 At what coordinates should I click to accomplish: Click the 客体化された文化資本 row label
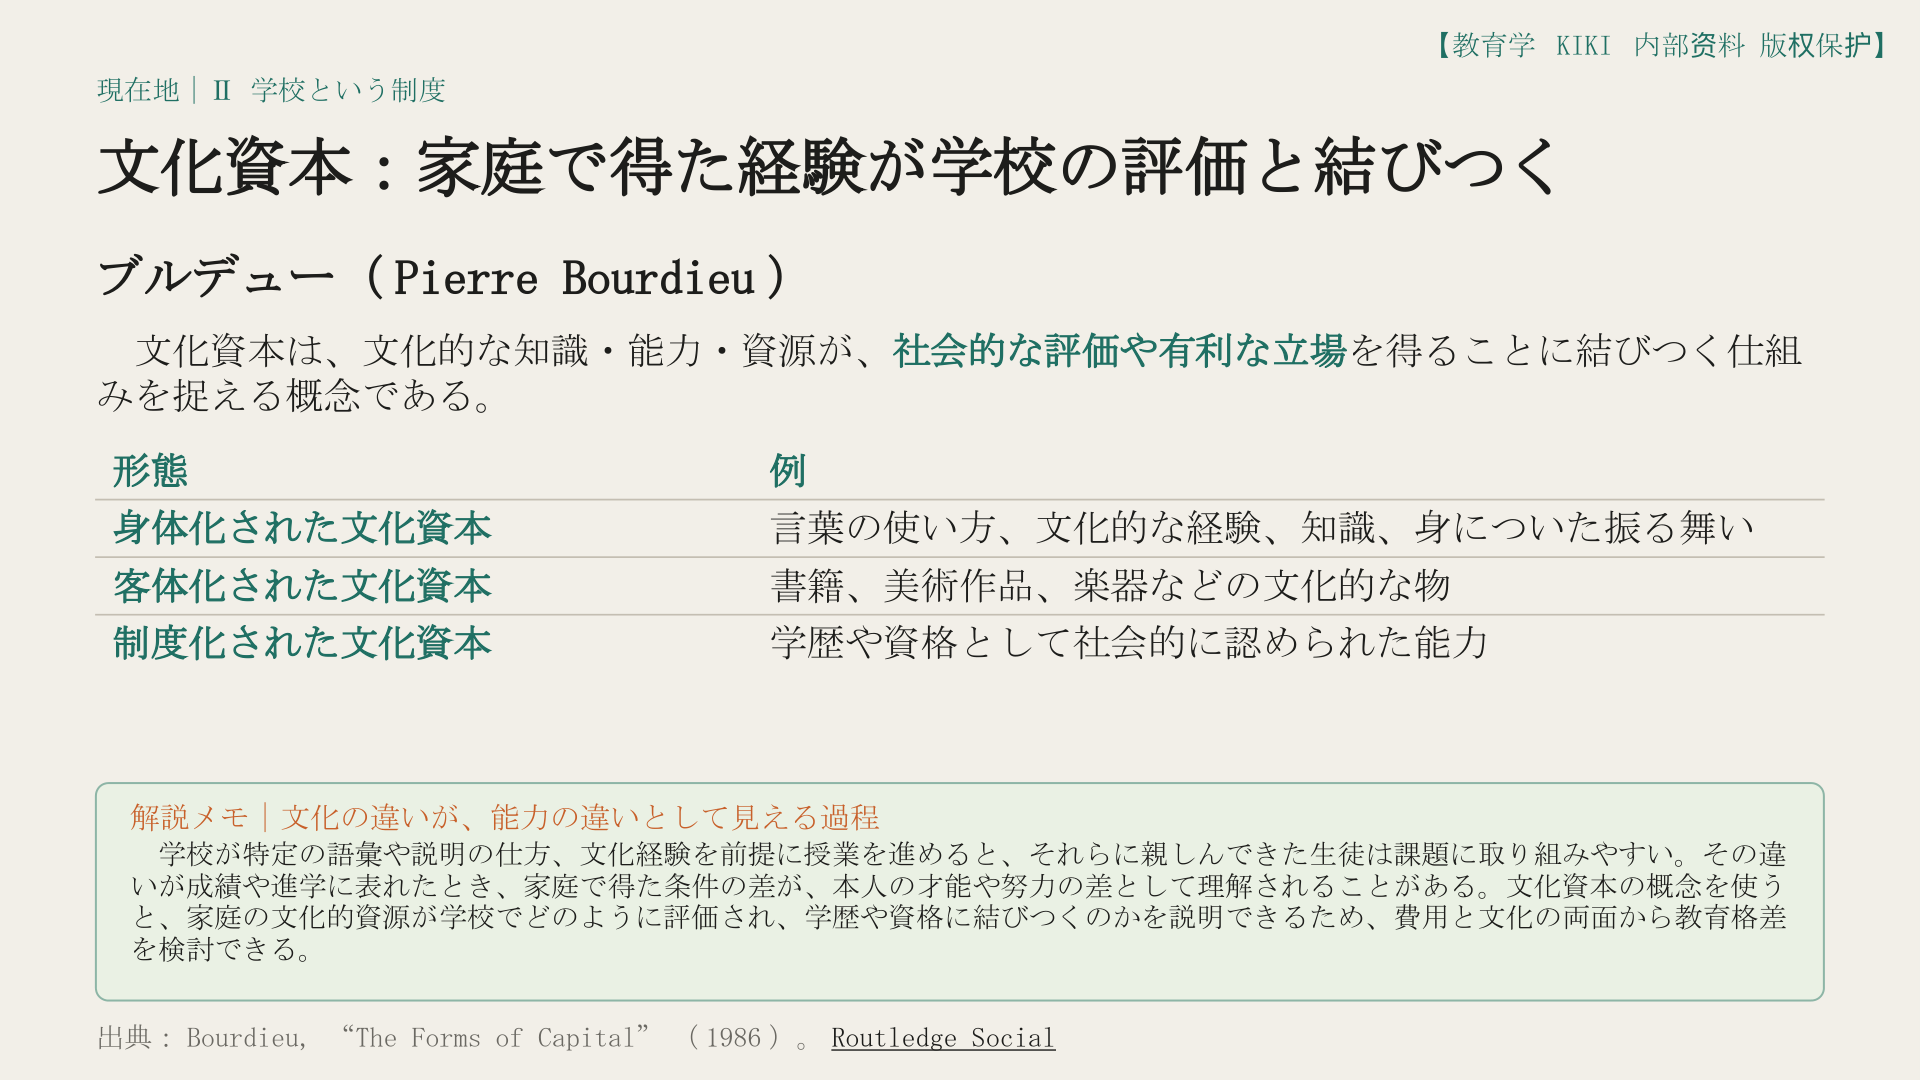tap(302, 586)
